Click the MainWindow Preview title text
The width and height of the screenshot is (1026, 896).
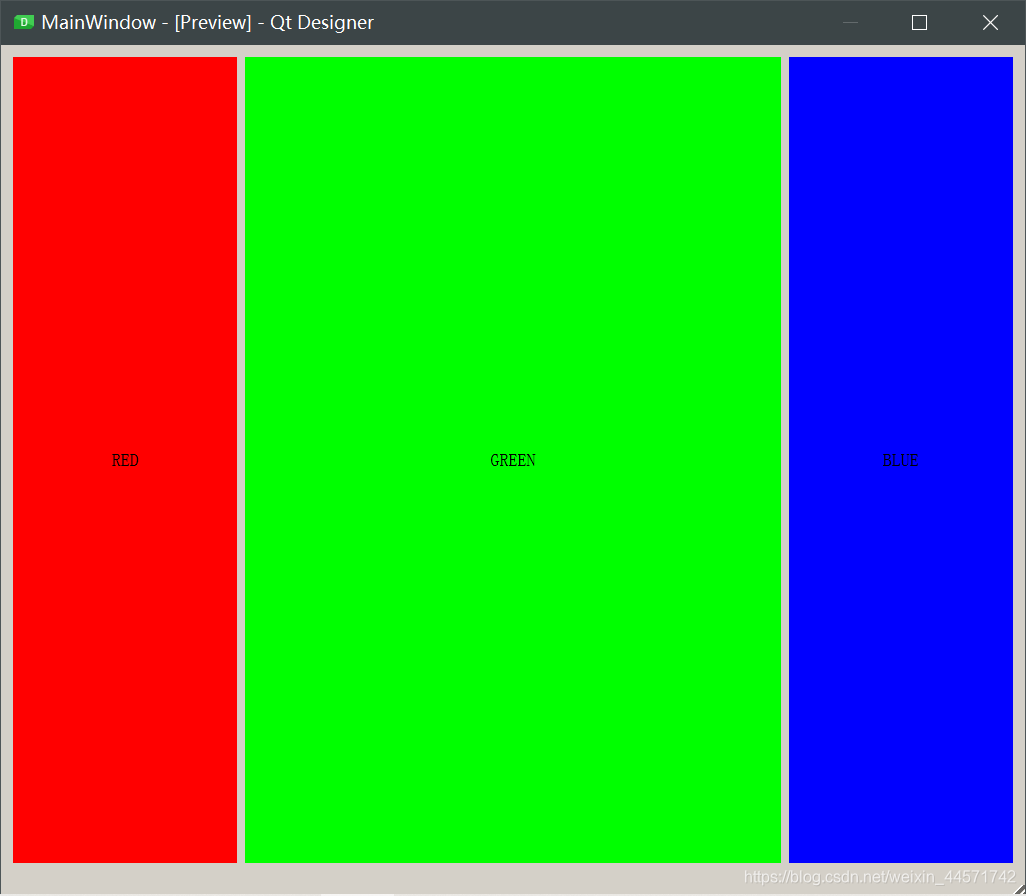click(207, 22)
